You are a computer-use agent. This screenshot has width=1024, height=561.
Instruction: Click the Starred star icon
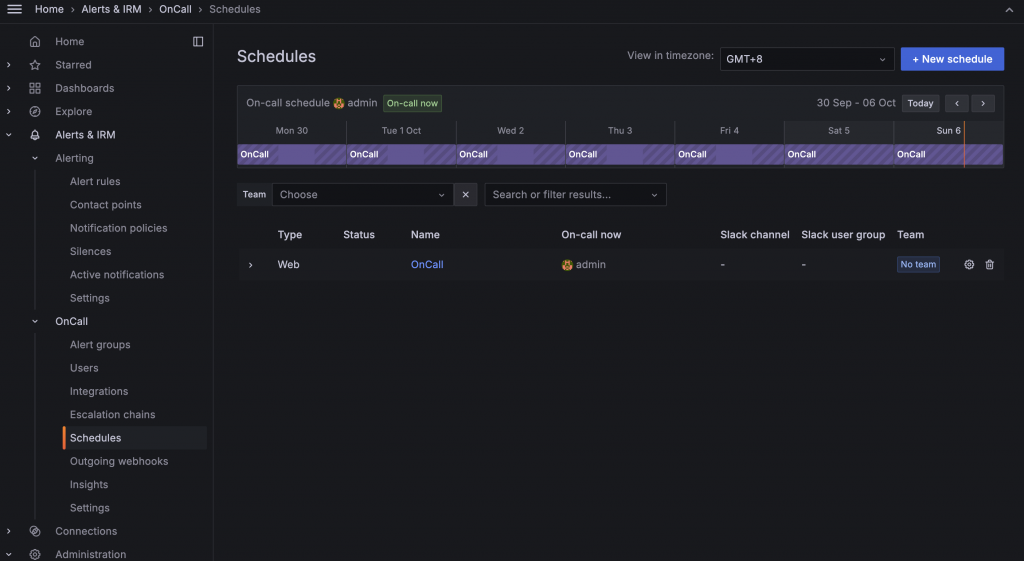[35, 65]
